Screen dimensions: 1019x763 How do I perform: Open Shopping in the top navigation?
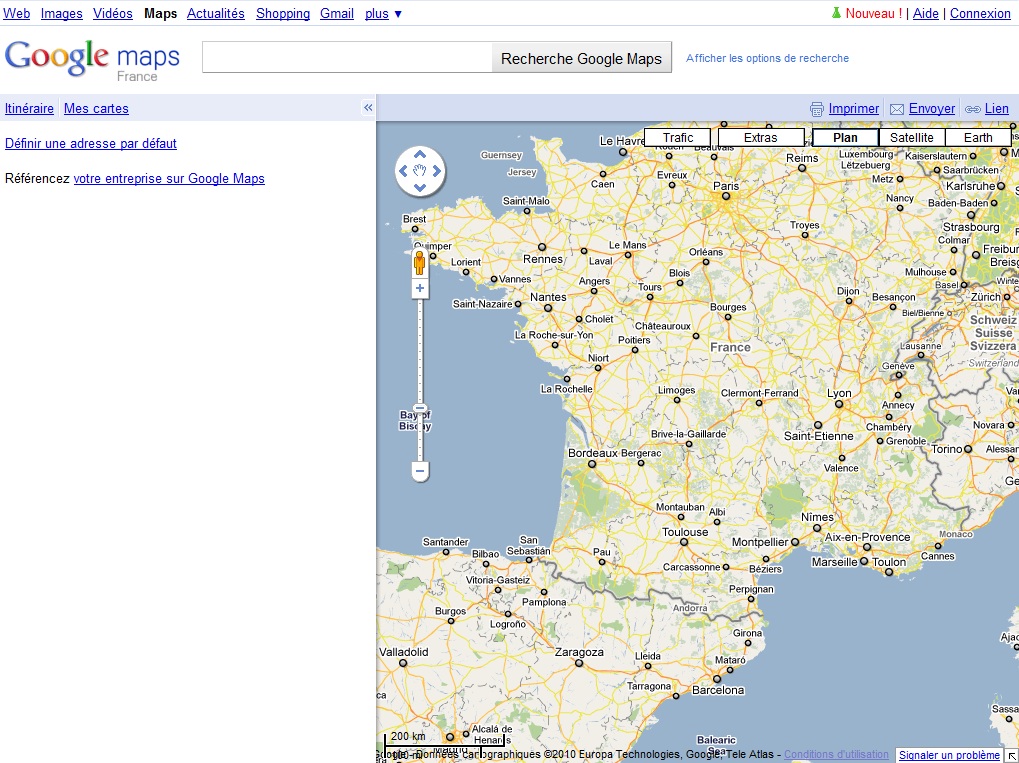coord(283,13)
